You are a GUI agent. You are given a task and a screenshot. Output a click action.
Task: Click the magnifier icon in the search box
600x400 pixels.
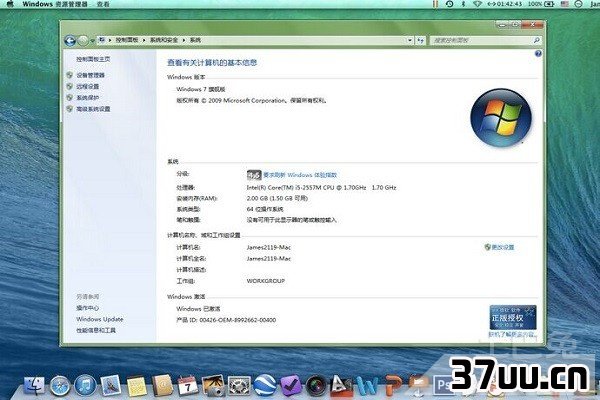(536, 40)
